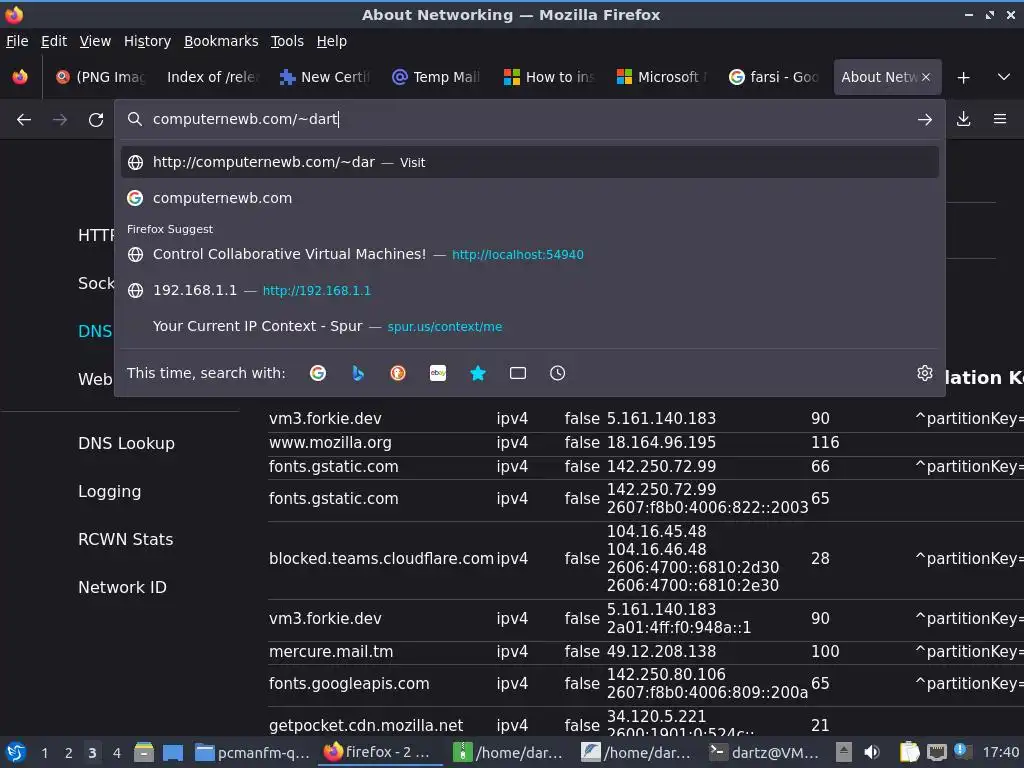The height and width of the screenshot is (768, 1024).
Task: Click fonts.googleapis.com hostname cell
Action: pyautogui.click(x=349, y=684)
